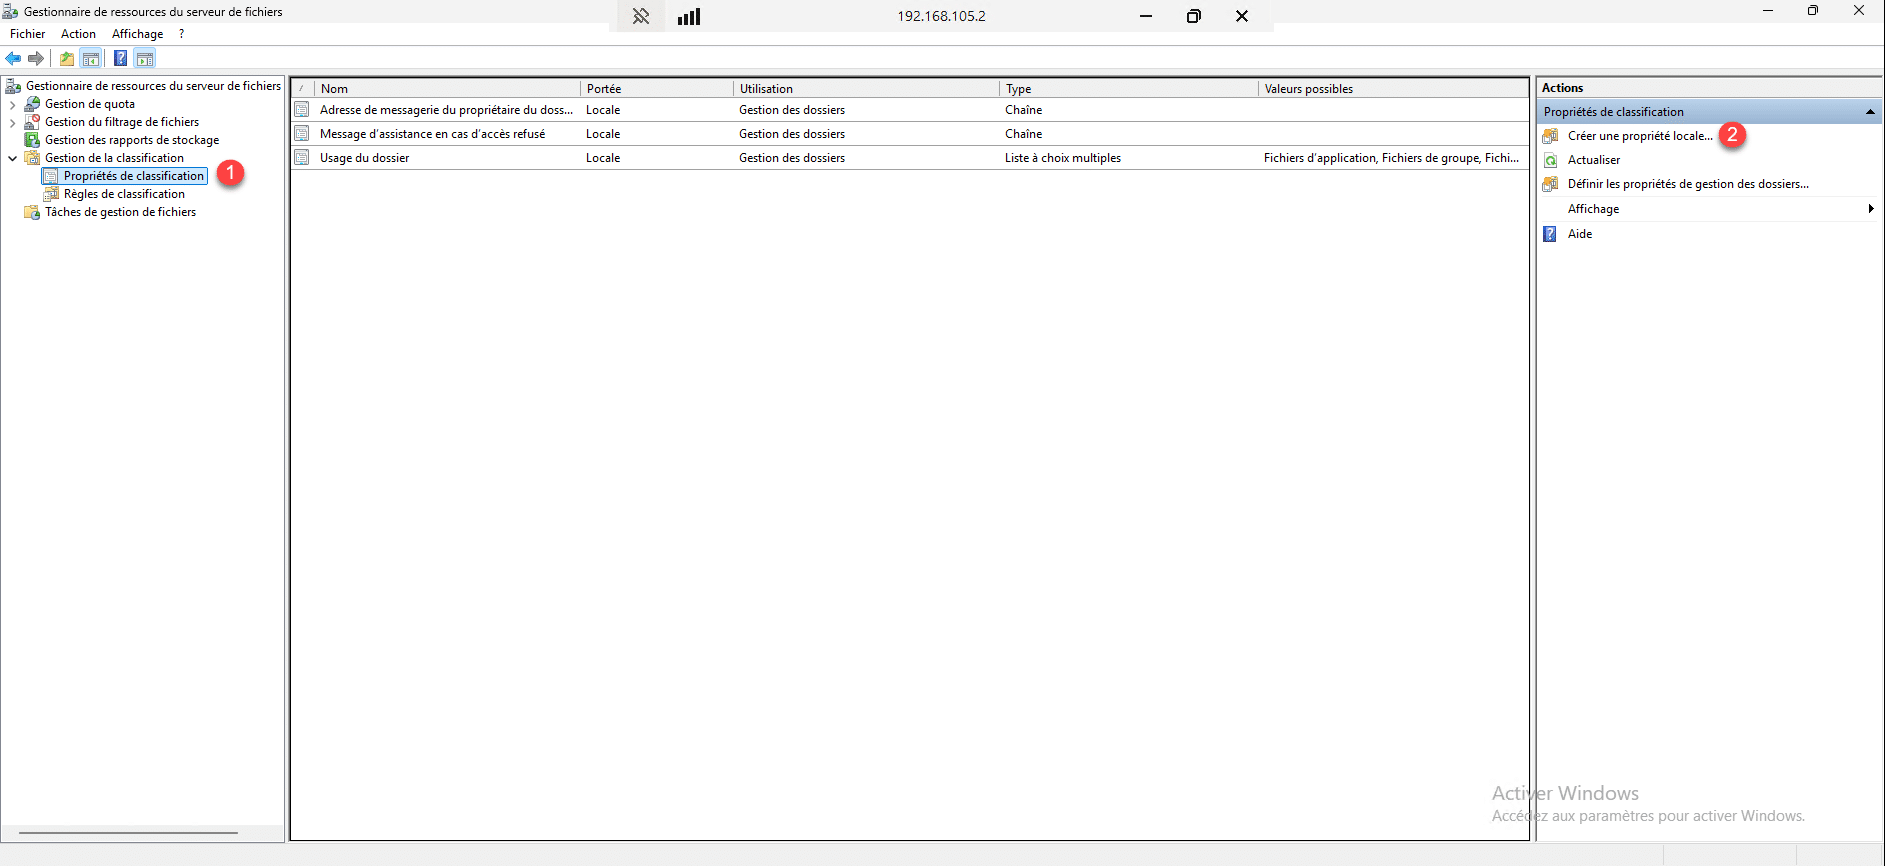Sort by the Nom column header
This screenshot has width=1885, height=866.
tap(447, 89)
